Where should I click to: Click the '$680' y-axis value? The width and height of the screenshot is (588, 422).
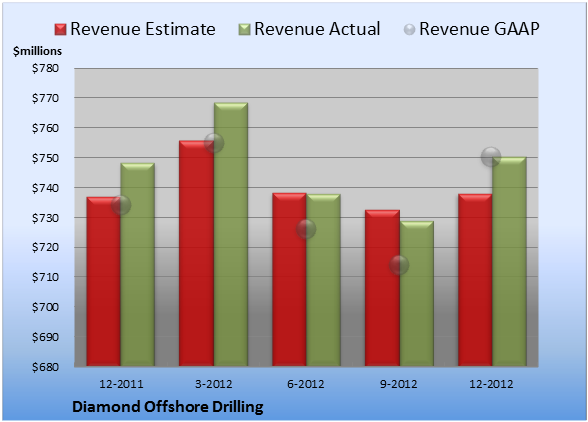point(45,367)
